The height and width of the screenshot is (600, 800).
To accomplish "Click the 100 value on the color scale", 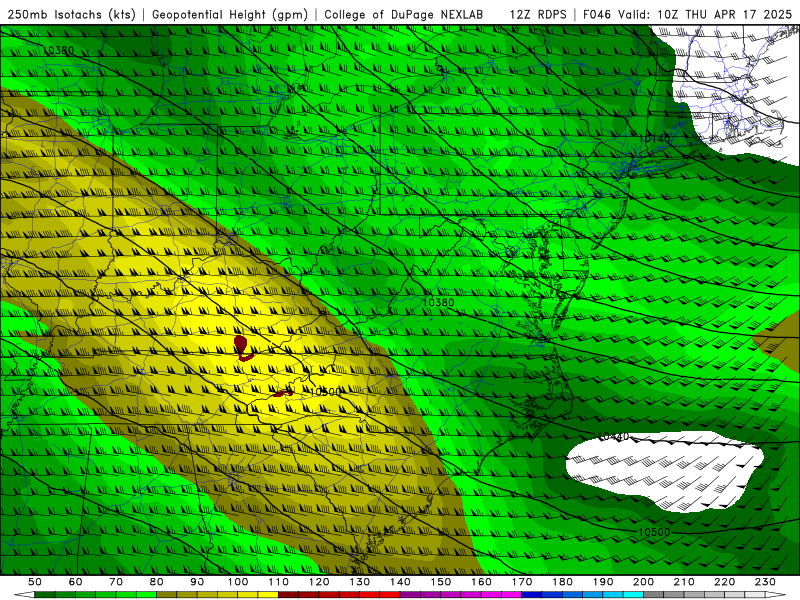I will (x=238, y=582).
